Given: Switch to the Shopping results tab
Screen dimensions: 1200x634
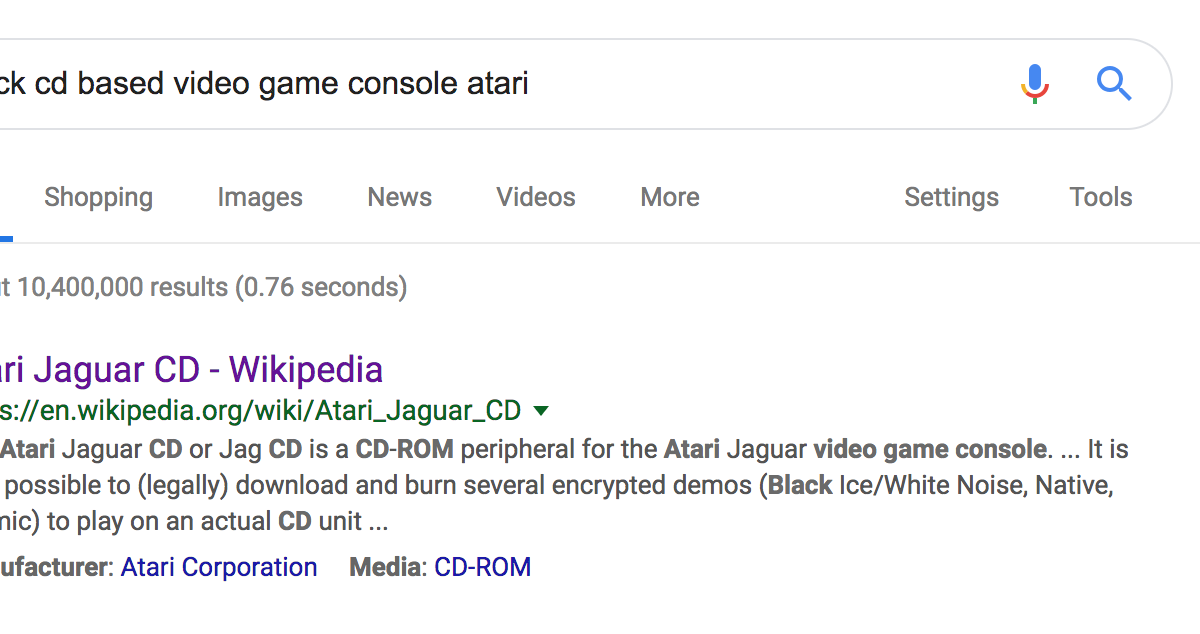Looking at the screenshot, I should pos(98,198).
